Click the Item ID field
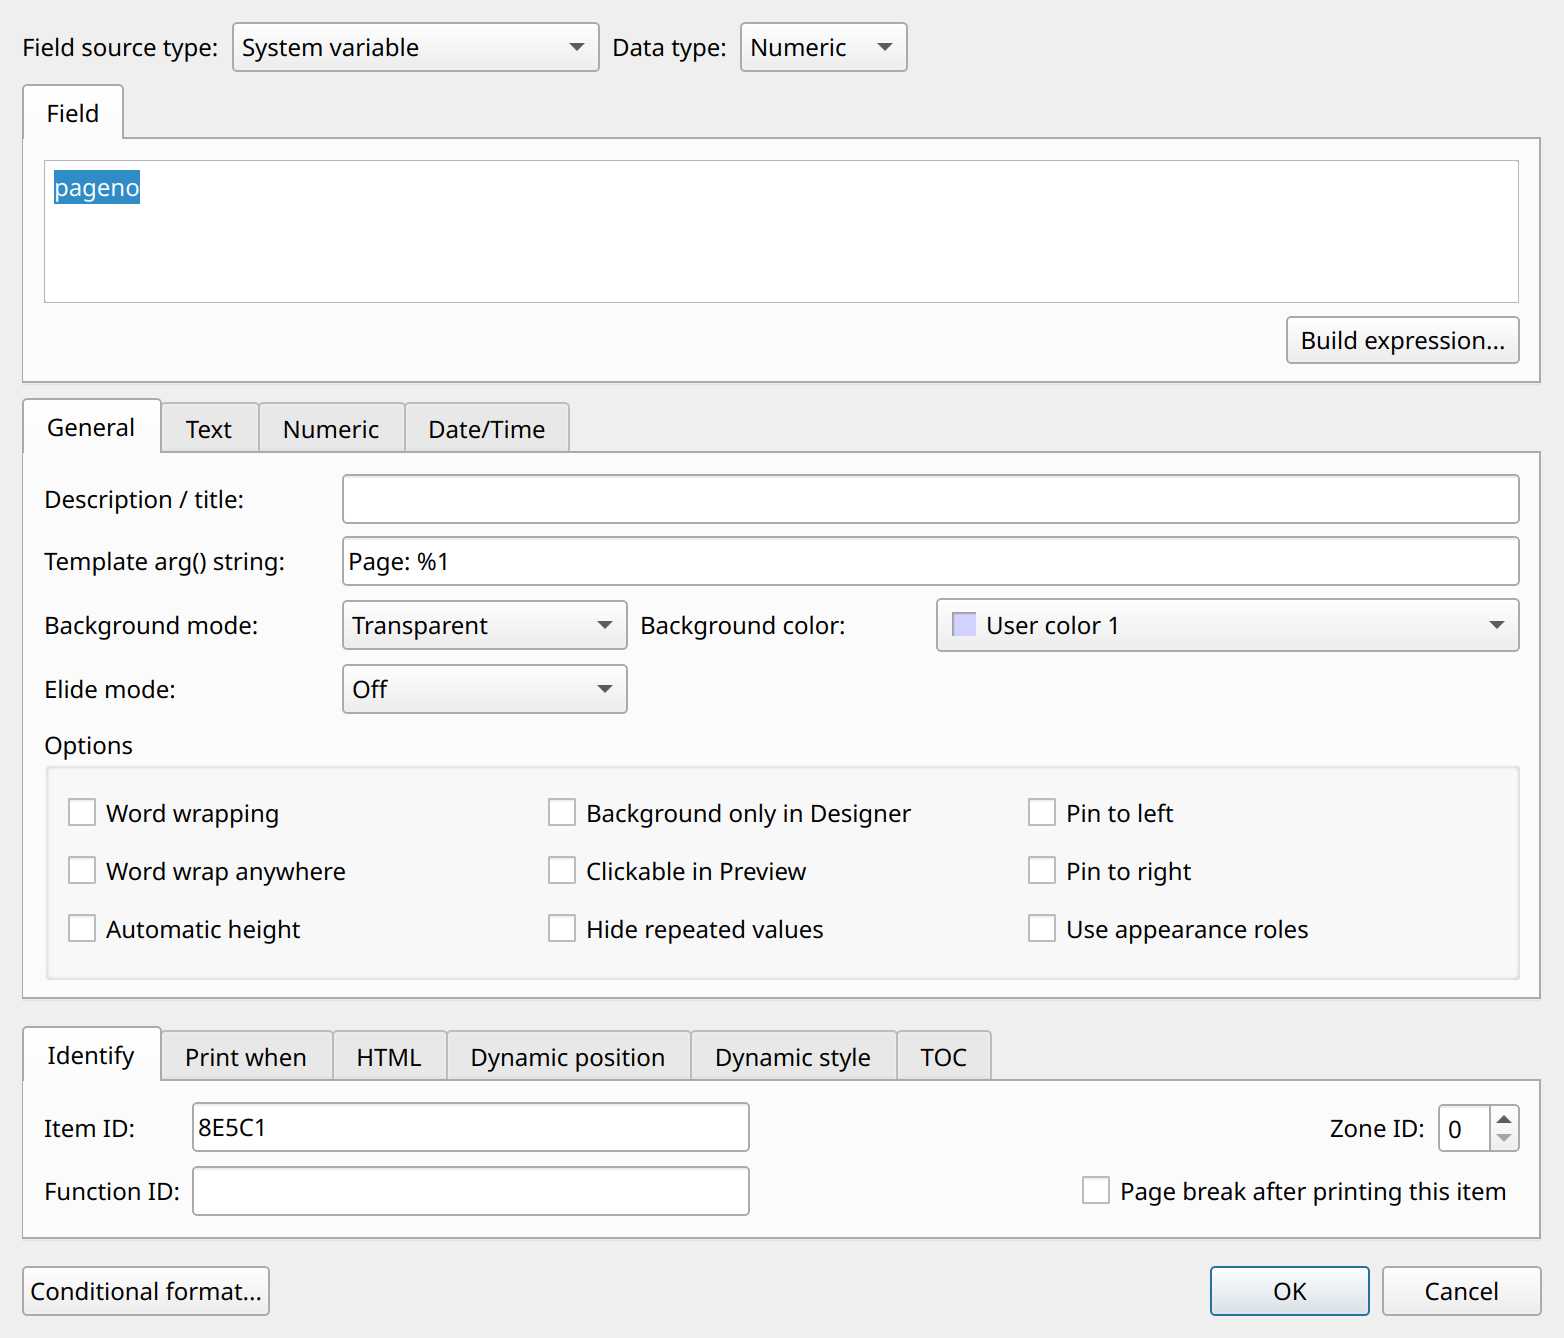This screenshot has width=1564, height=1338. click(470, 1127)
